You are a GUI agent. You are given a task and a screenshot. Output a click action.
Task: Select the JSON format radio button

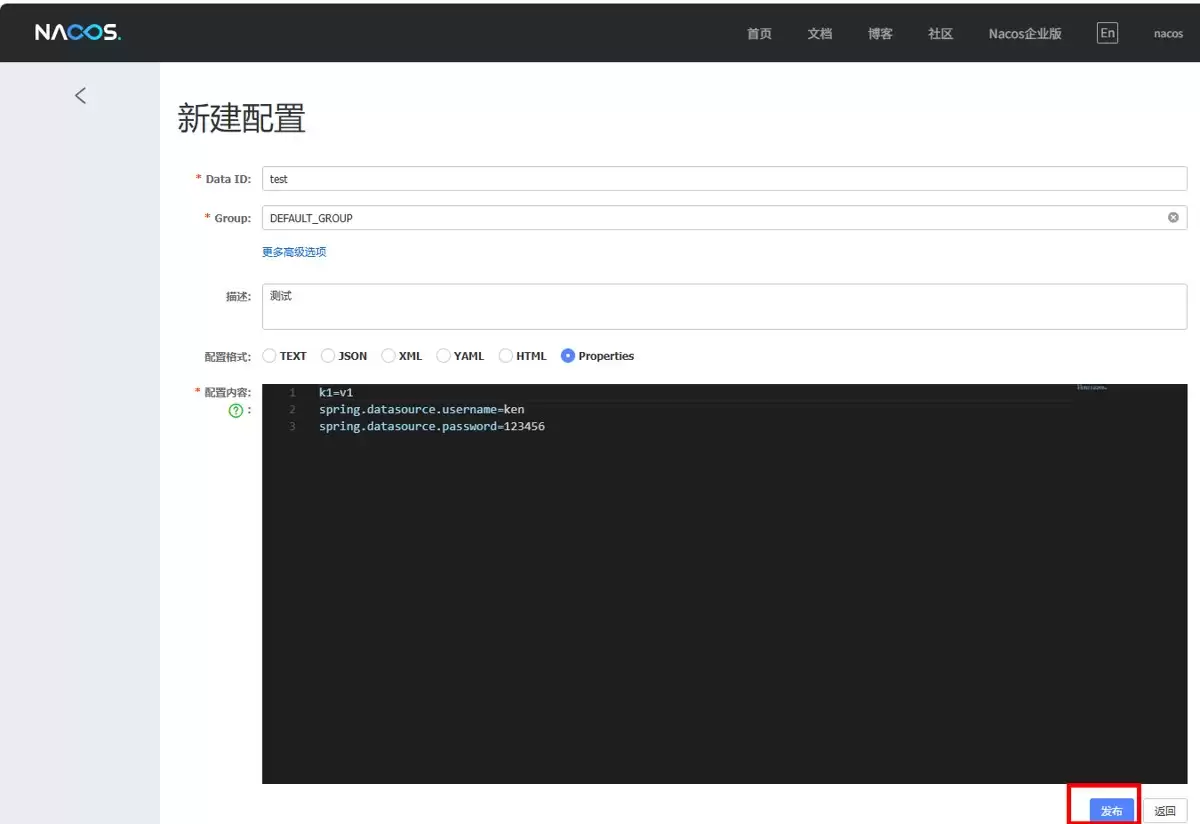(x=328, y=355)
